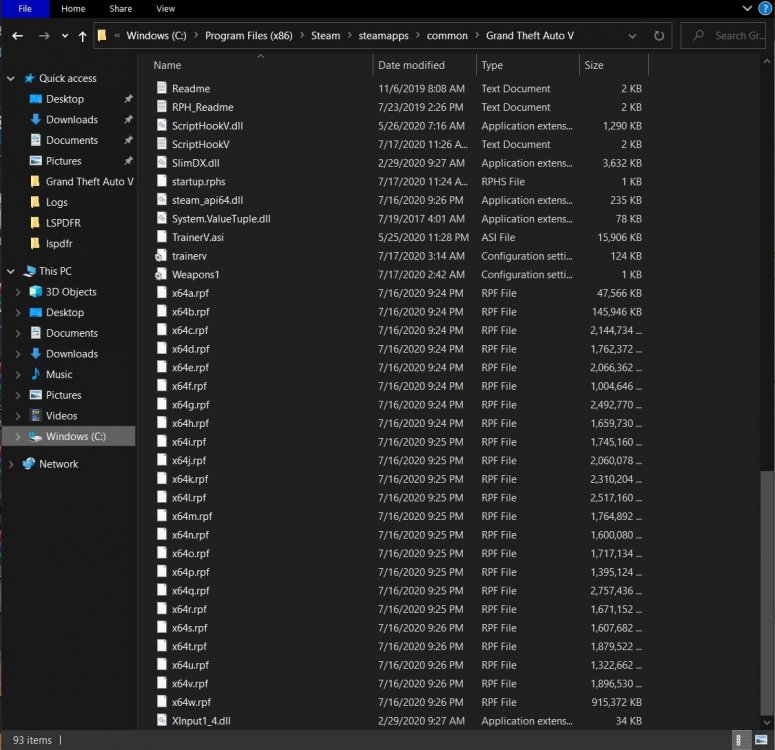Expand the Network tree node
Screen dimensions: 775x750
coord(11,464)
